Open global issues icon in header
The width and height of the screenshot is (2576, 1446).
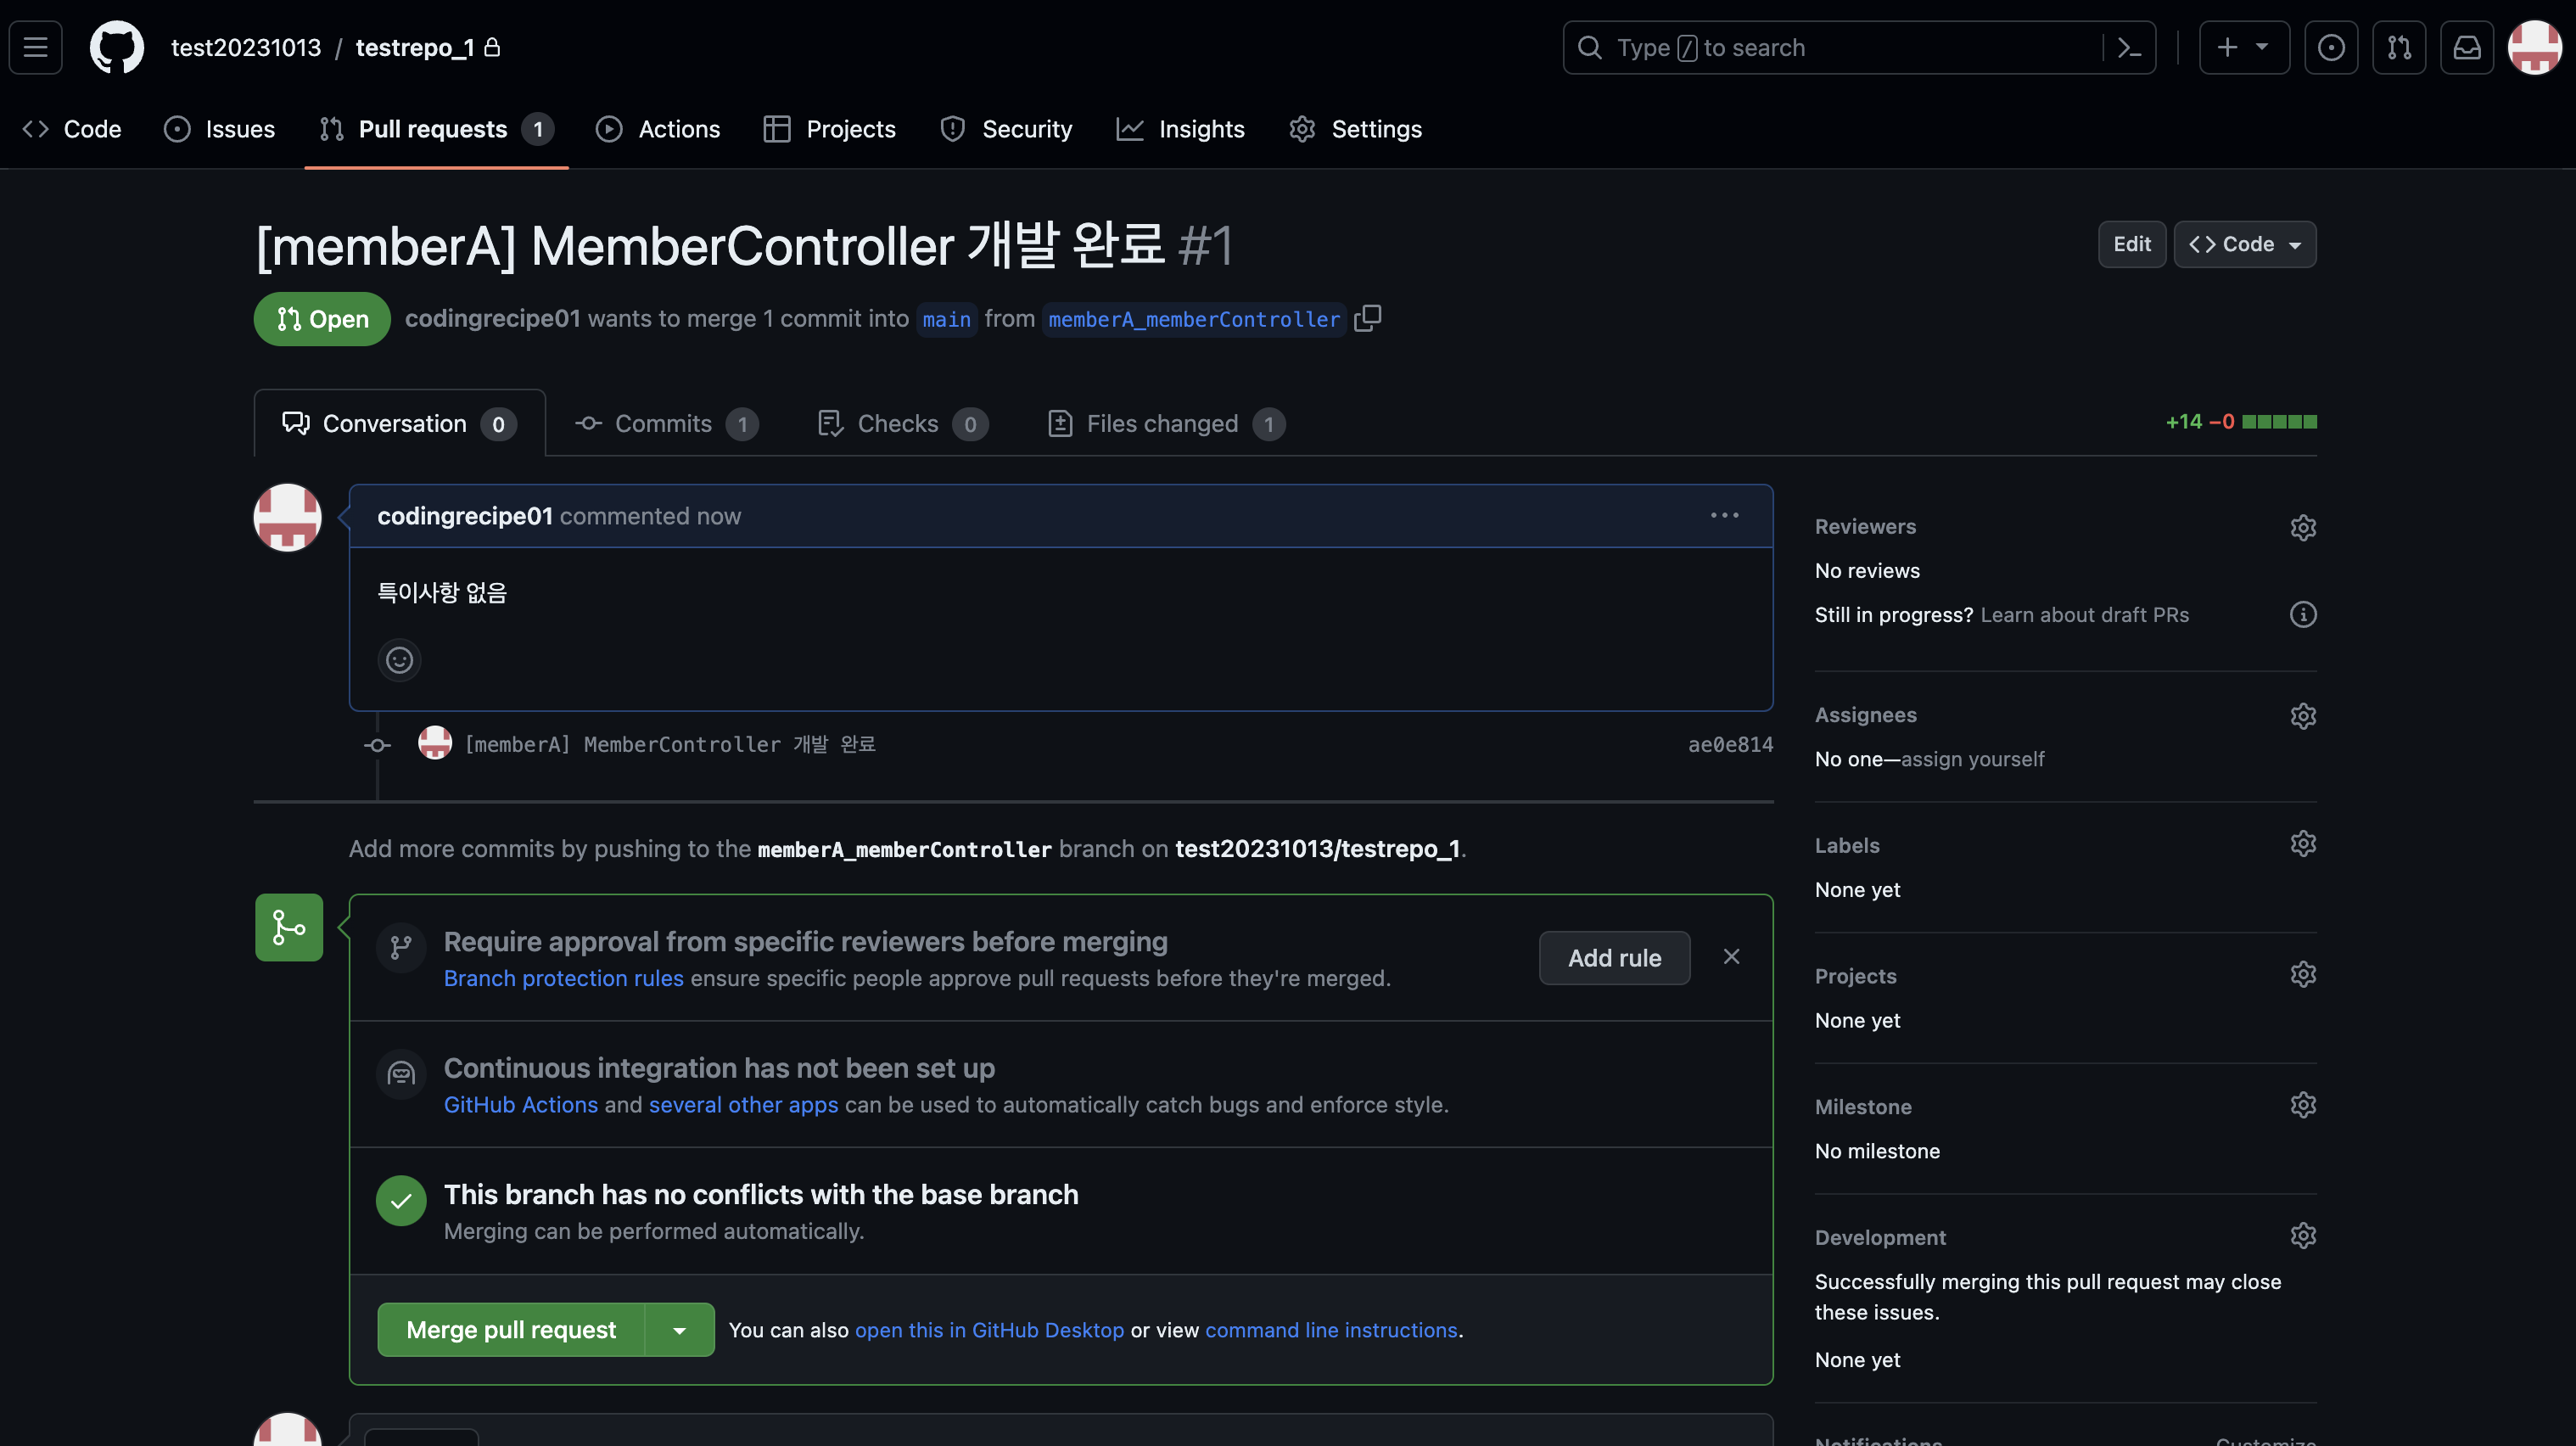2330,47
